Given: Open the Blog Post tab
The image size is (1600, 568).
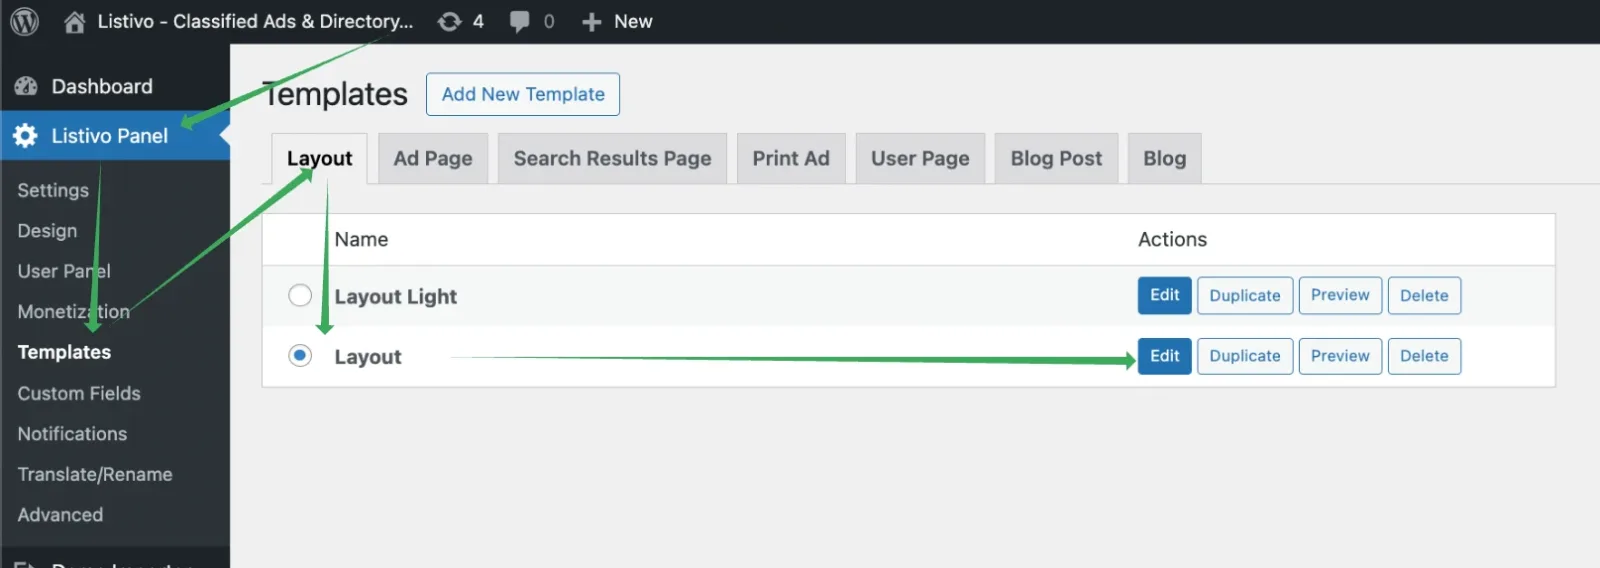Looking at the screenshot, I should 1056,158.
